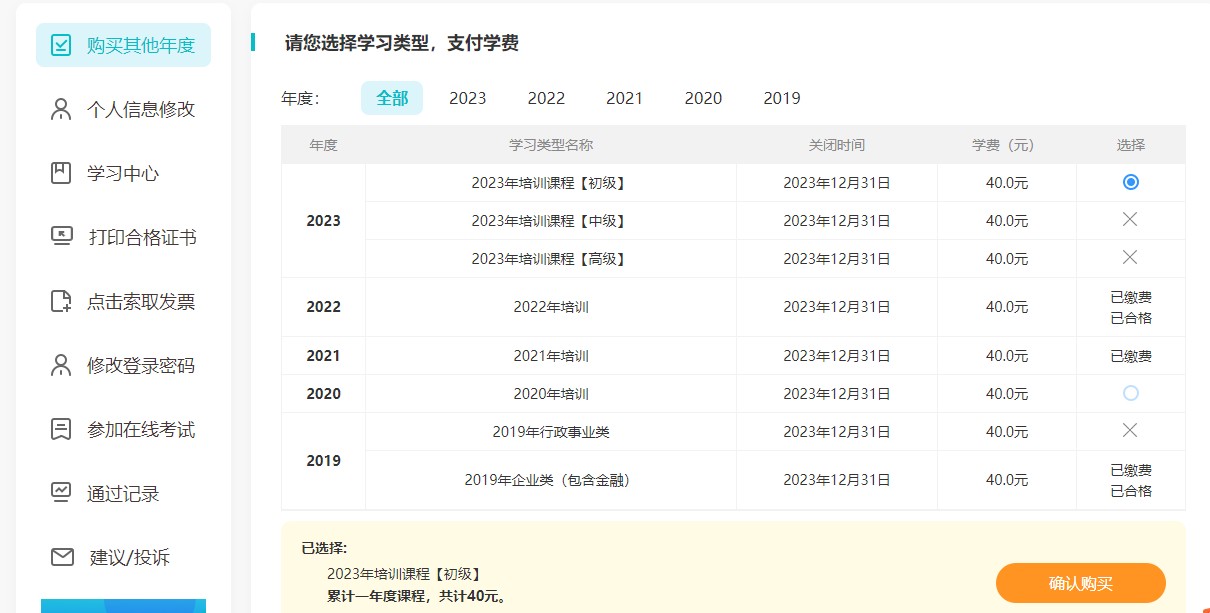Image resolution: width=1210 pixels, height=613 pixels.
Task: Switch to the 2019 year filter tab
Action: click(781, 98)
